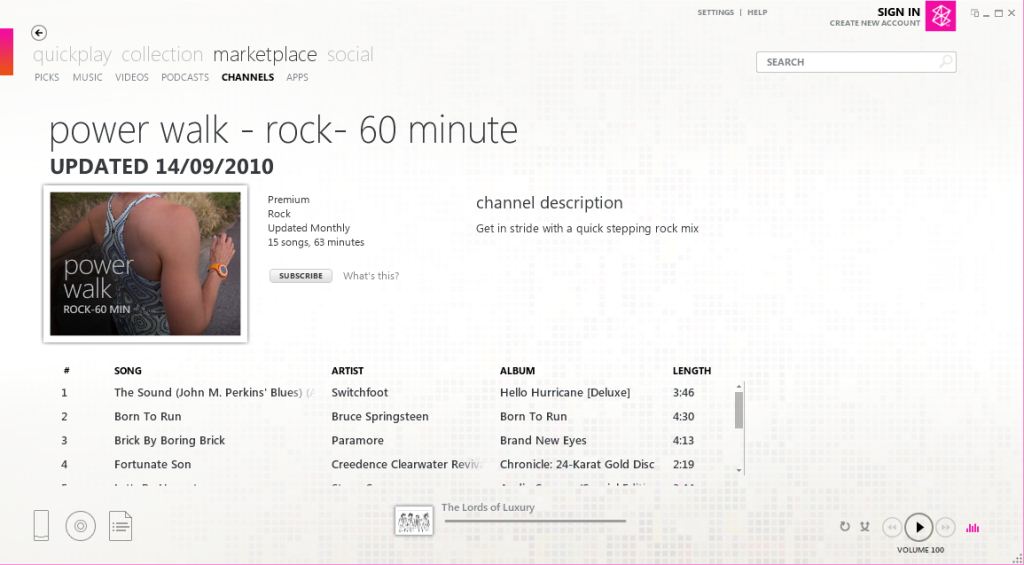Click Create New Account
1024x565 pixels.
click(875, 23)
